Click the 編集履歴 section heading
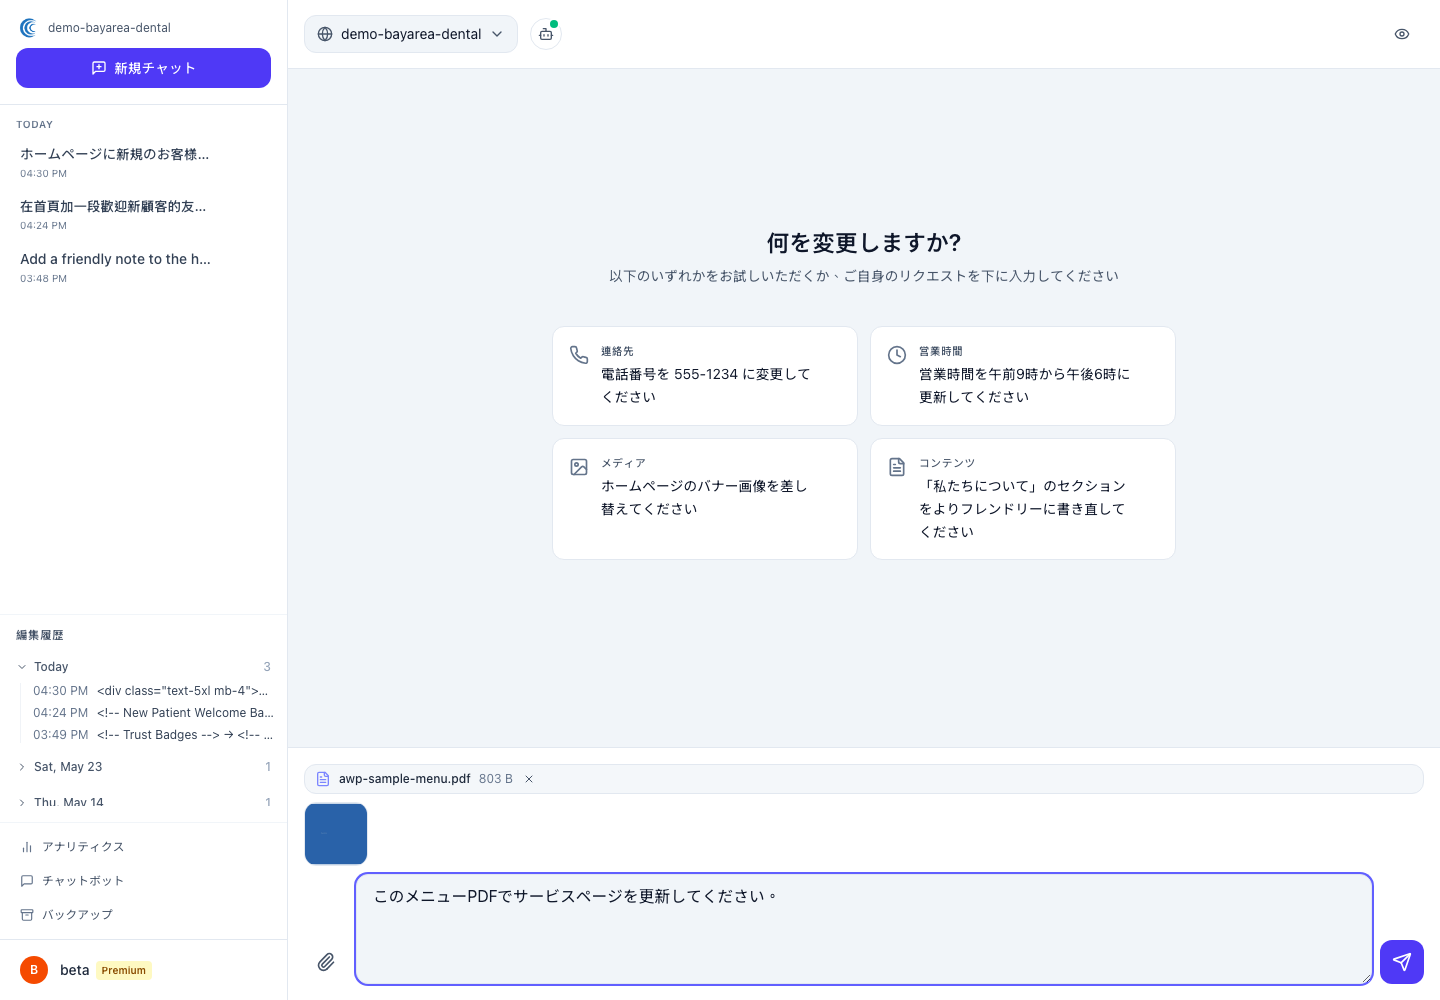The image size is (1440, 1000). [x=40, y=635]
